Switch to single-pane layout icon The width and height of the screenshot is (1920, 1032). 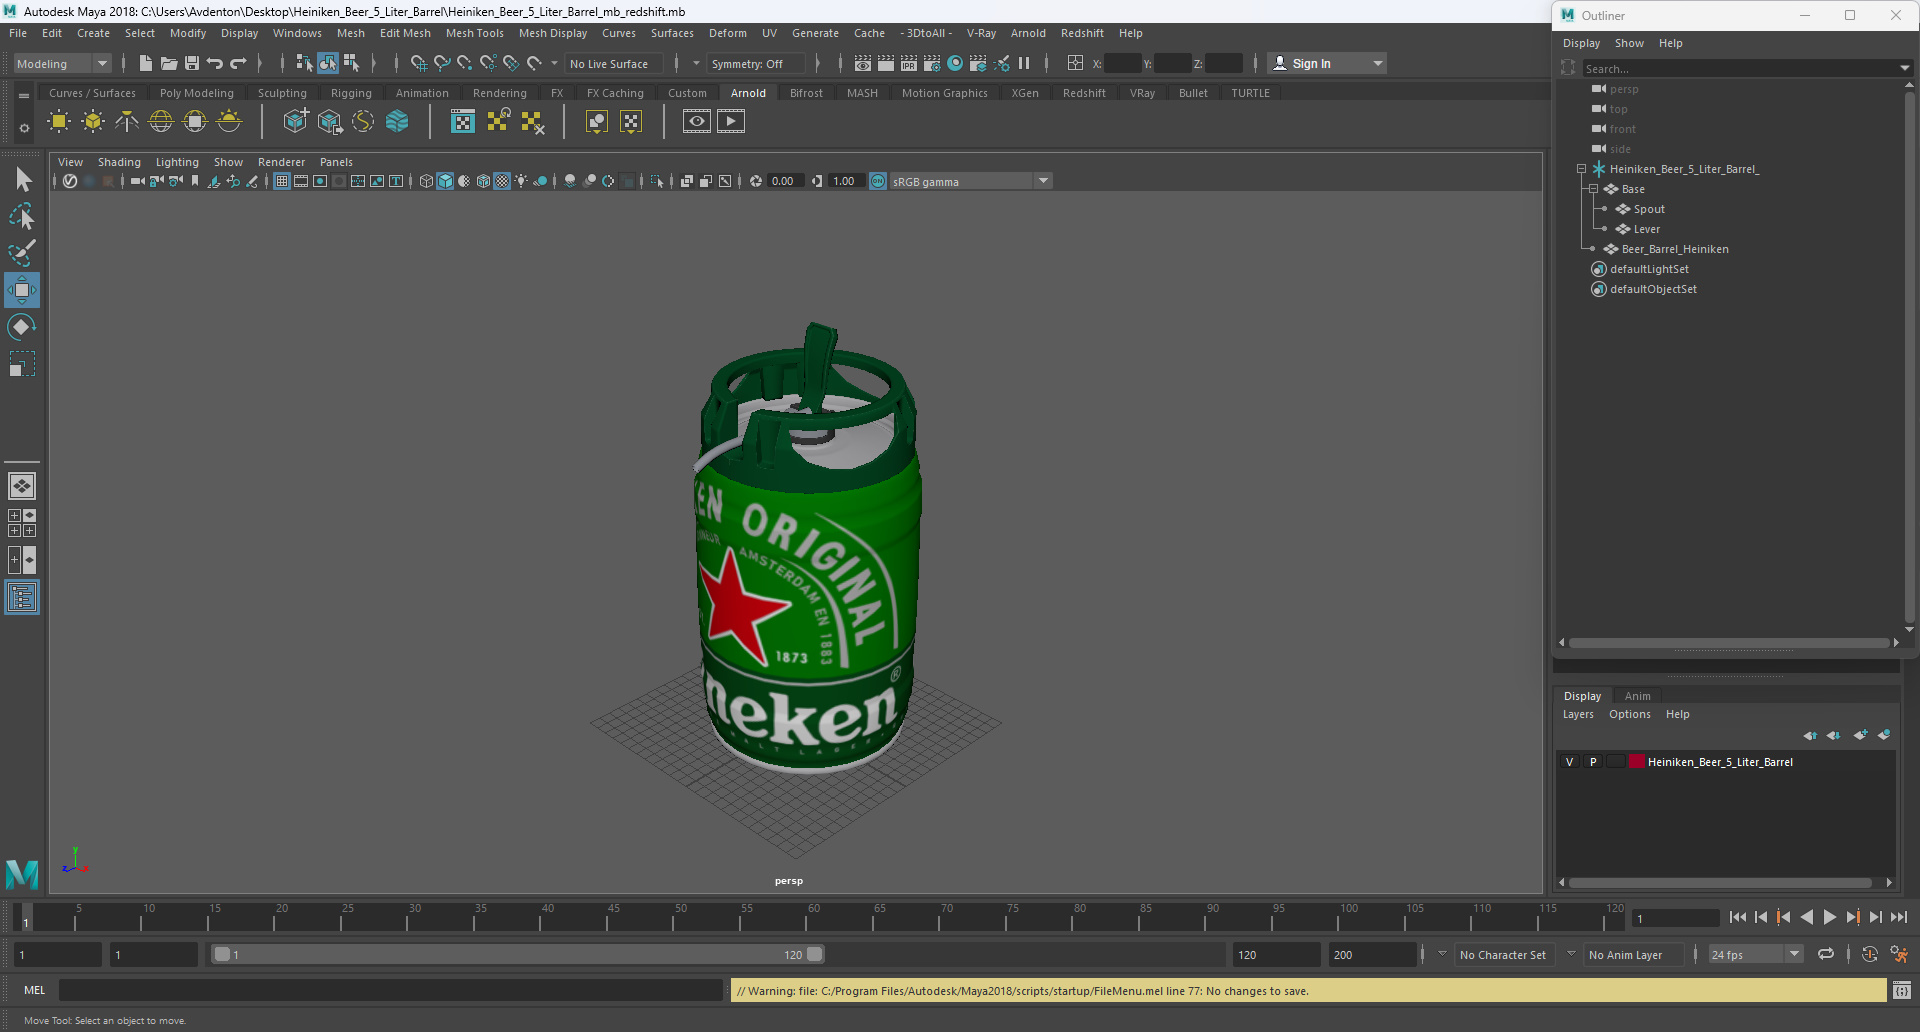22,486
